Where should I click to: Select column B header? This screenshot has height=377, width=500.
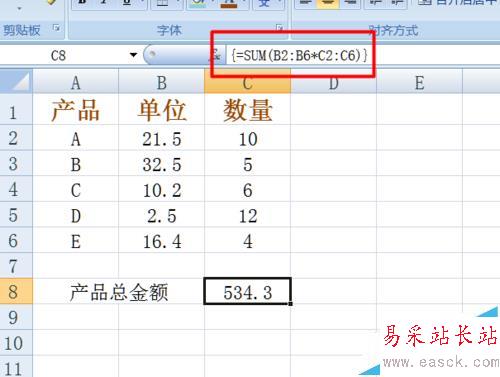pyautogui.click(x=162, y=81)
